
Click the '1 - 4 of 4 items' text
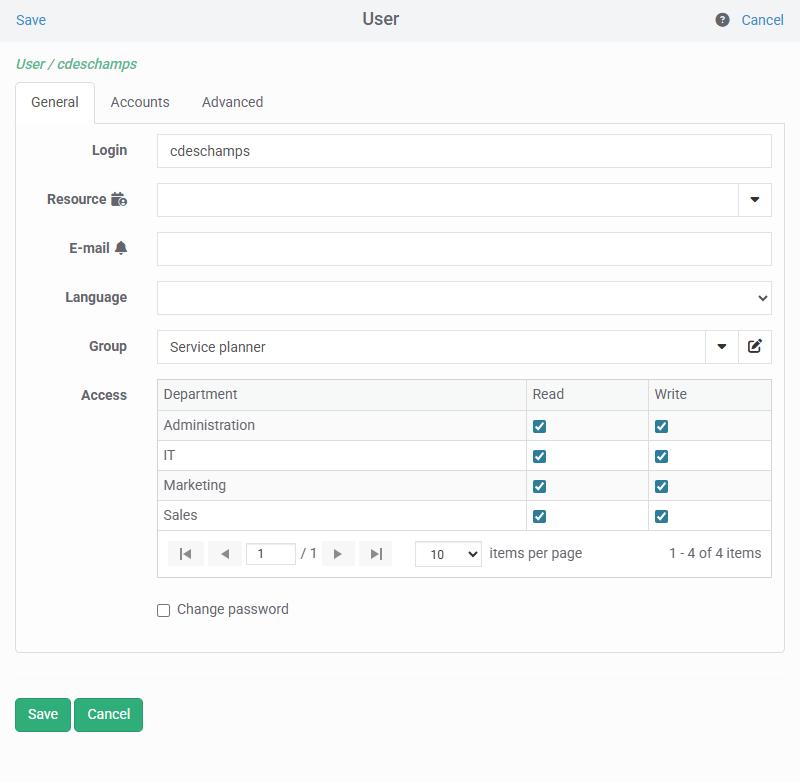tap(715, 553)
